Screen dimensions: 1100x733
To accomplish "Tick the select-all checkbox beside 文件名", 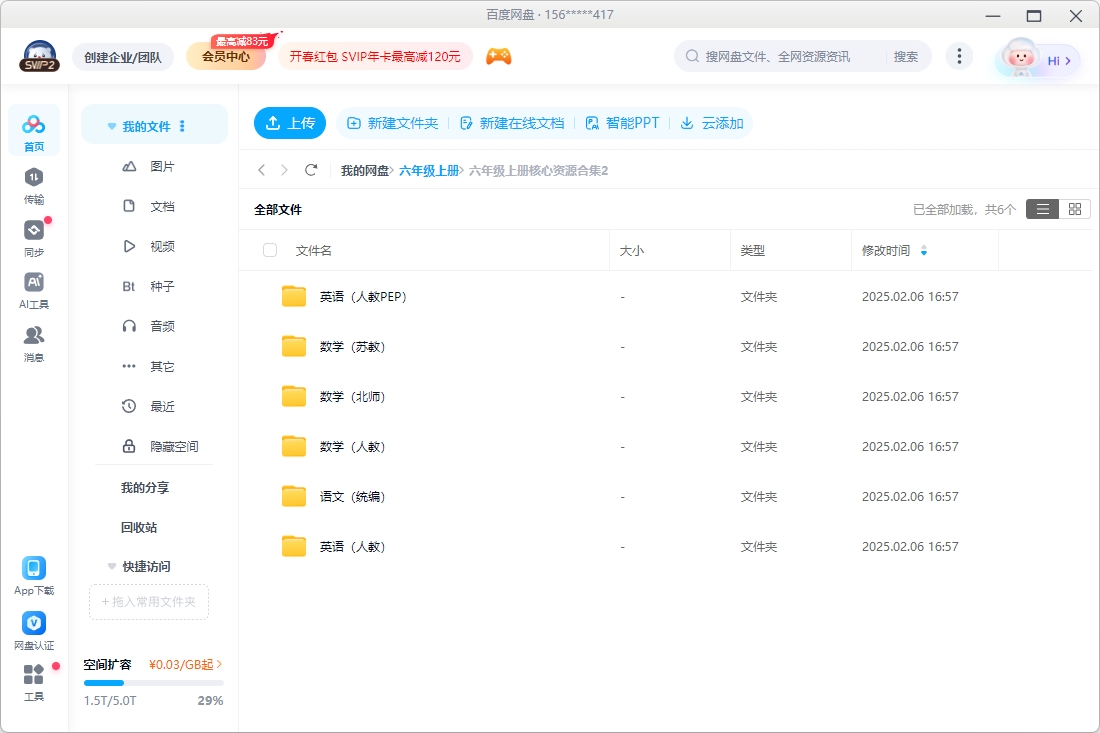I will (270, 250).
